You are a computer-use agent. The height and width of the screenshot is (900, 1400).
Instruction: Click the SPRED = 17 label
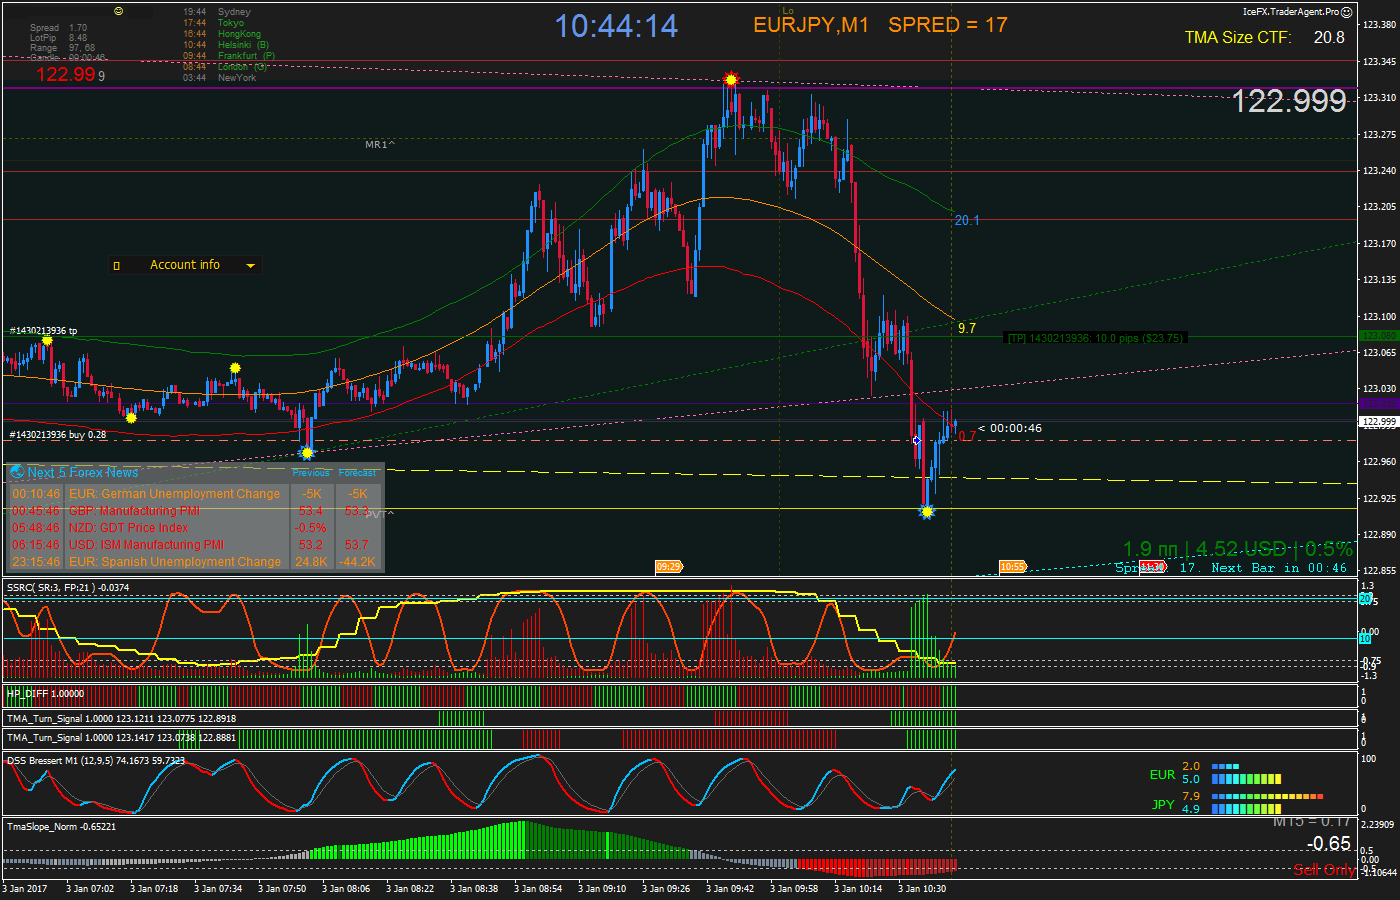pyautogui.click(x=948, y=25)
